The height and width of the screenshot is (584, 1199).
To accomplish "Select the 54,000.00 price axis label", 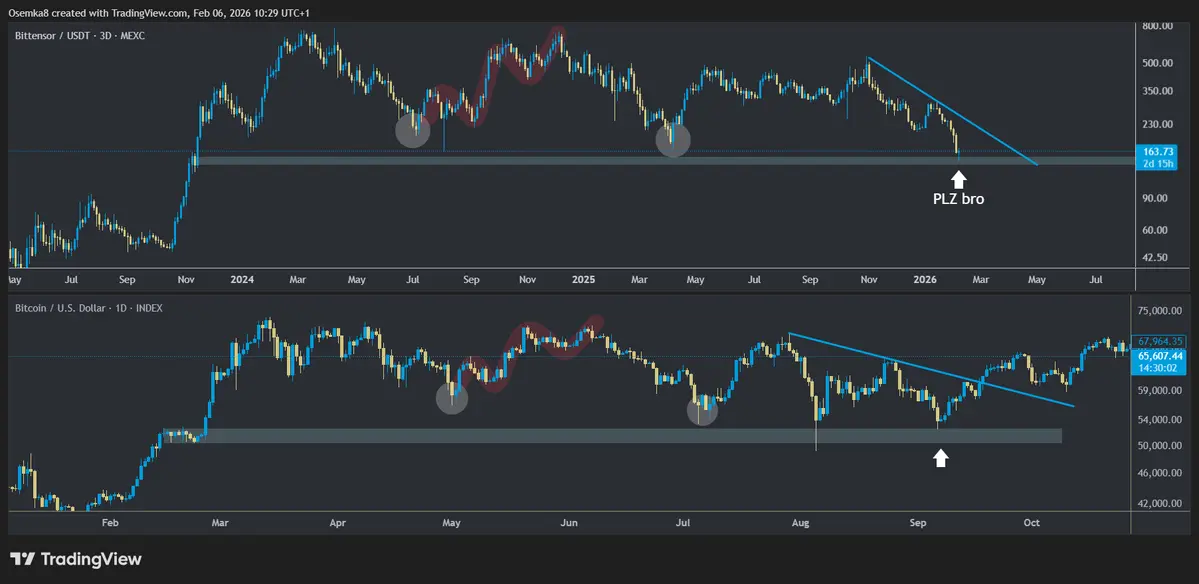I will click(1162, 420).
